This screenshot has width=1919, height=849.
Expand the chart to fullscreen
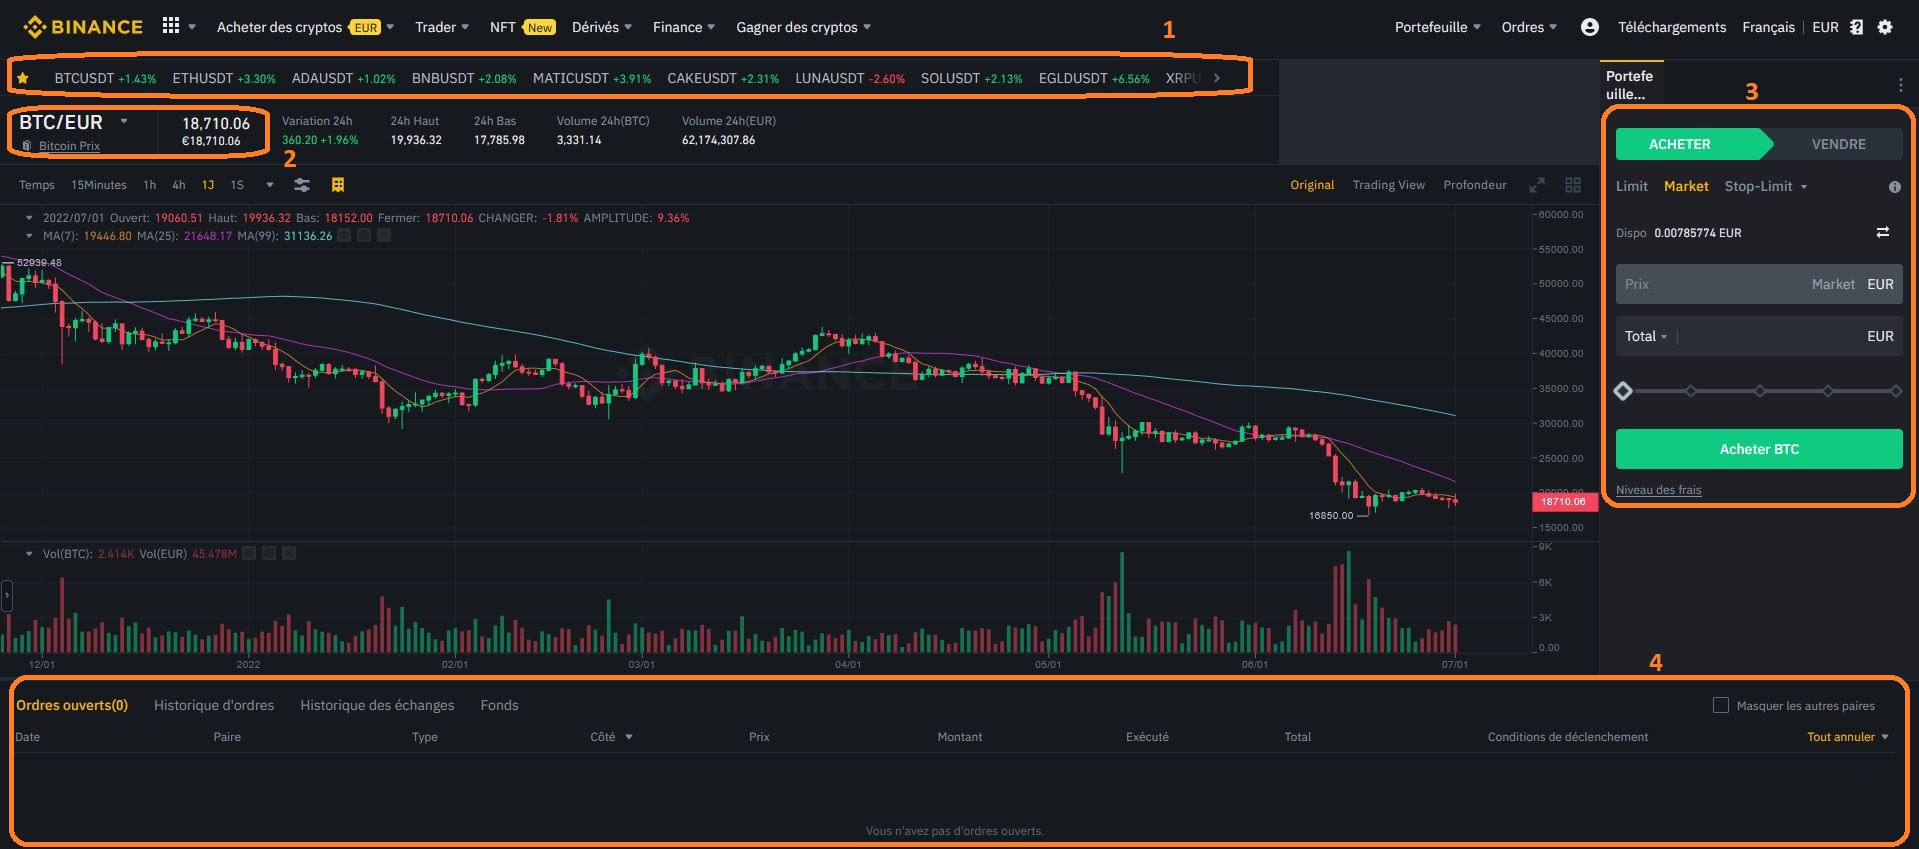tap(1537, 185)
